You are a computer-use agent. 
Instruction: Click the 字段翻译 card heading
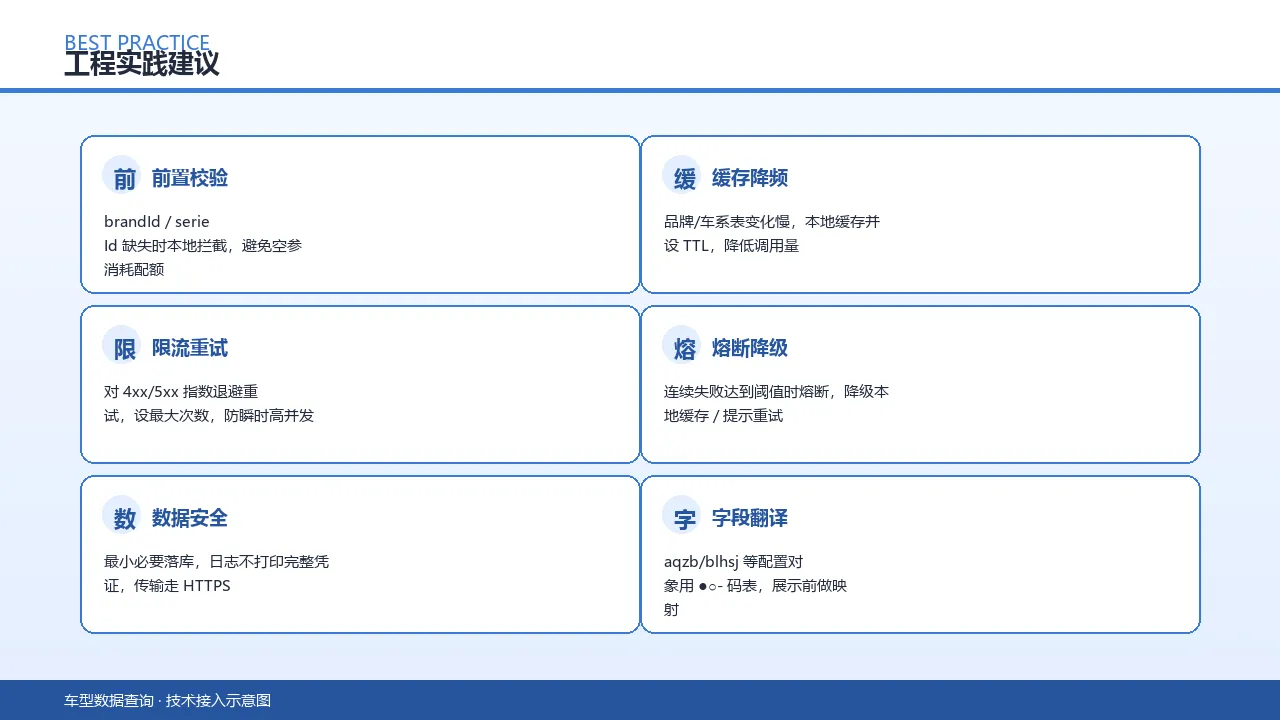(750, 518)
